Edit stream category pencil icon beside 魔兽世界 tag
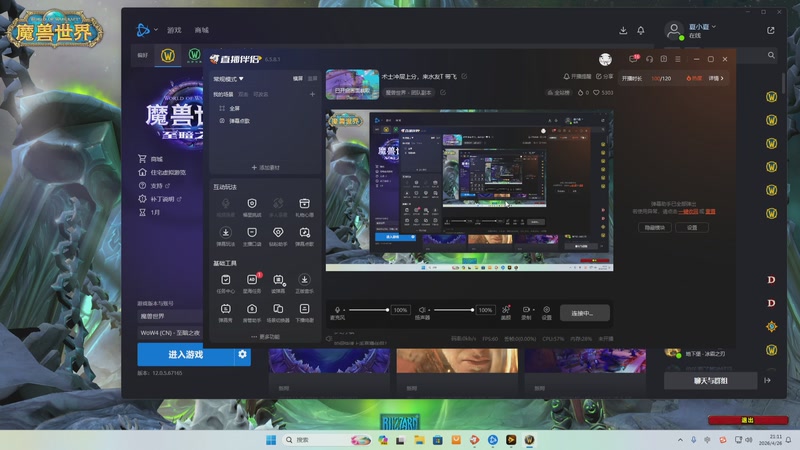The height and width of the screenshot is (450, 800). click(443, 92)
